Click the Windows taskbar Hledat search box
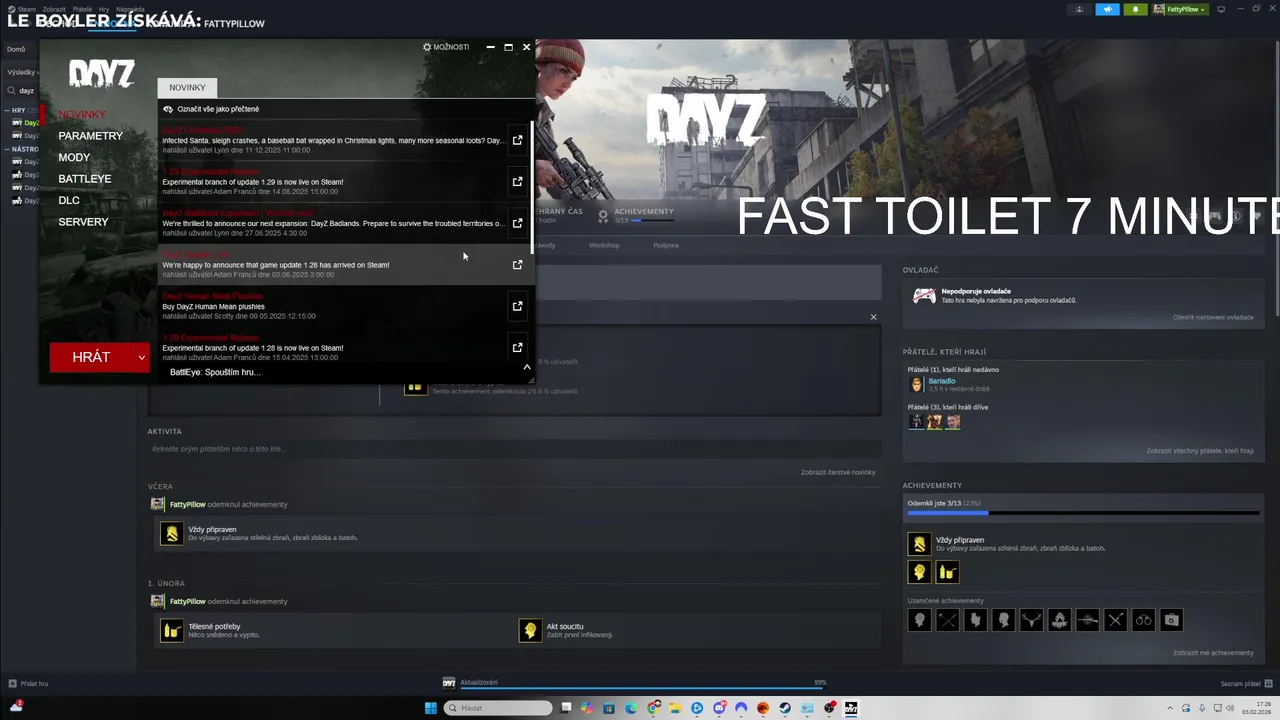 [x=499, y=708]
